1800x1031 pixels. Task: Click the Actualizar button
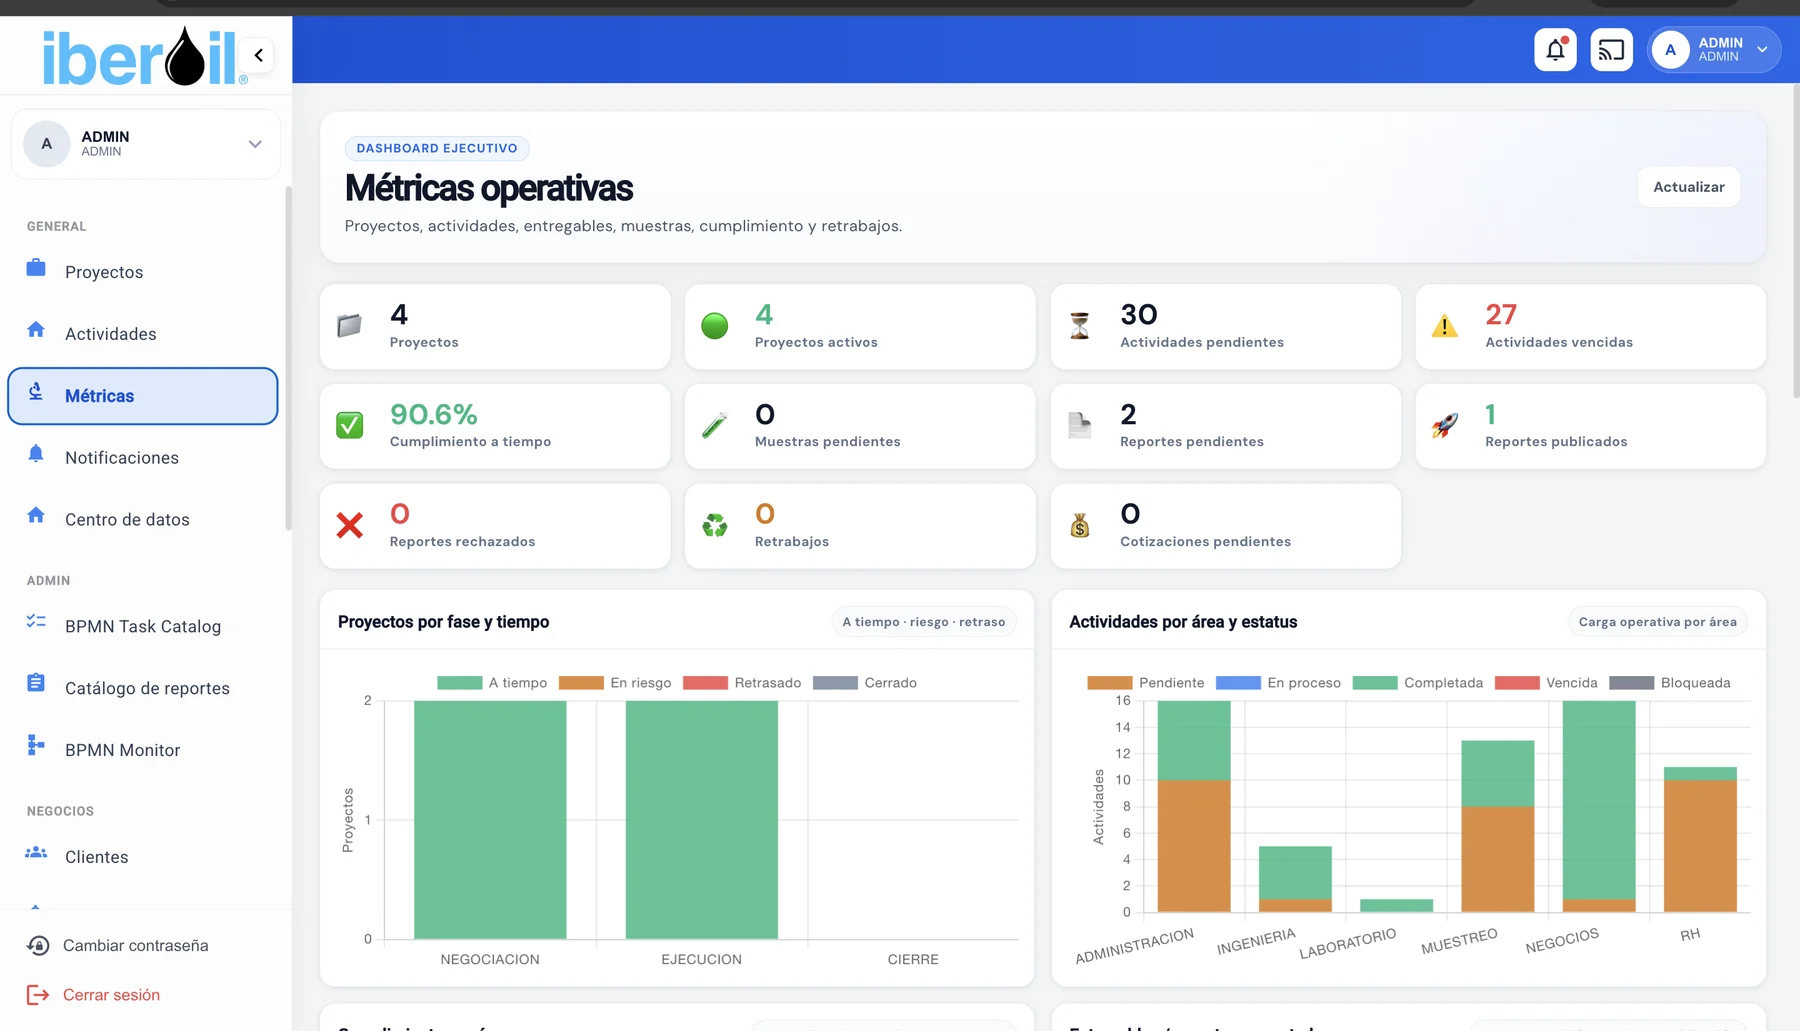pos(1688,187)
